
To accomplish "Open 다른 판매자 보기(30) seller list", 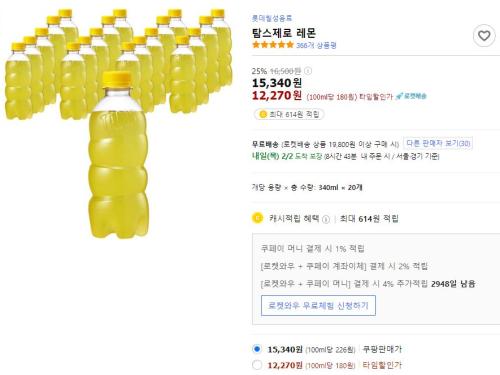I will pyautogui.click(x=438, y=143).
